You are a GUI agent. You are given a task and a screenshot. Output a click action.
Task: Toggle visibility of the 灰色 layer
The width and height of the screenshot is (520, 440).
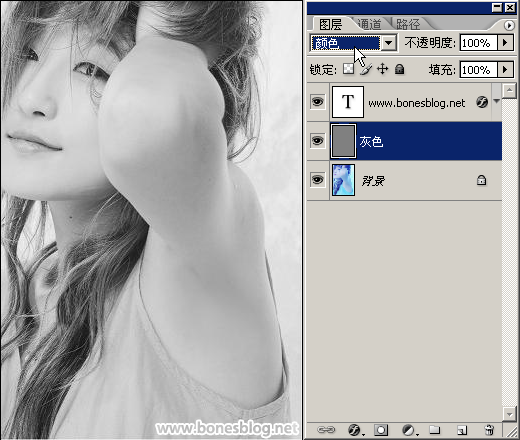click(317, 141)
